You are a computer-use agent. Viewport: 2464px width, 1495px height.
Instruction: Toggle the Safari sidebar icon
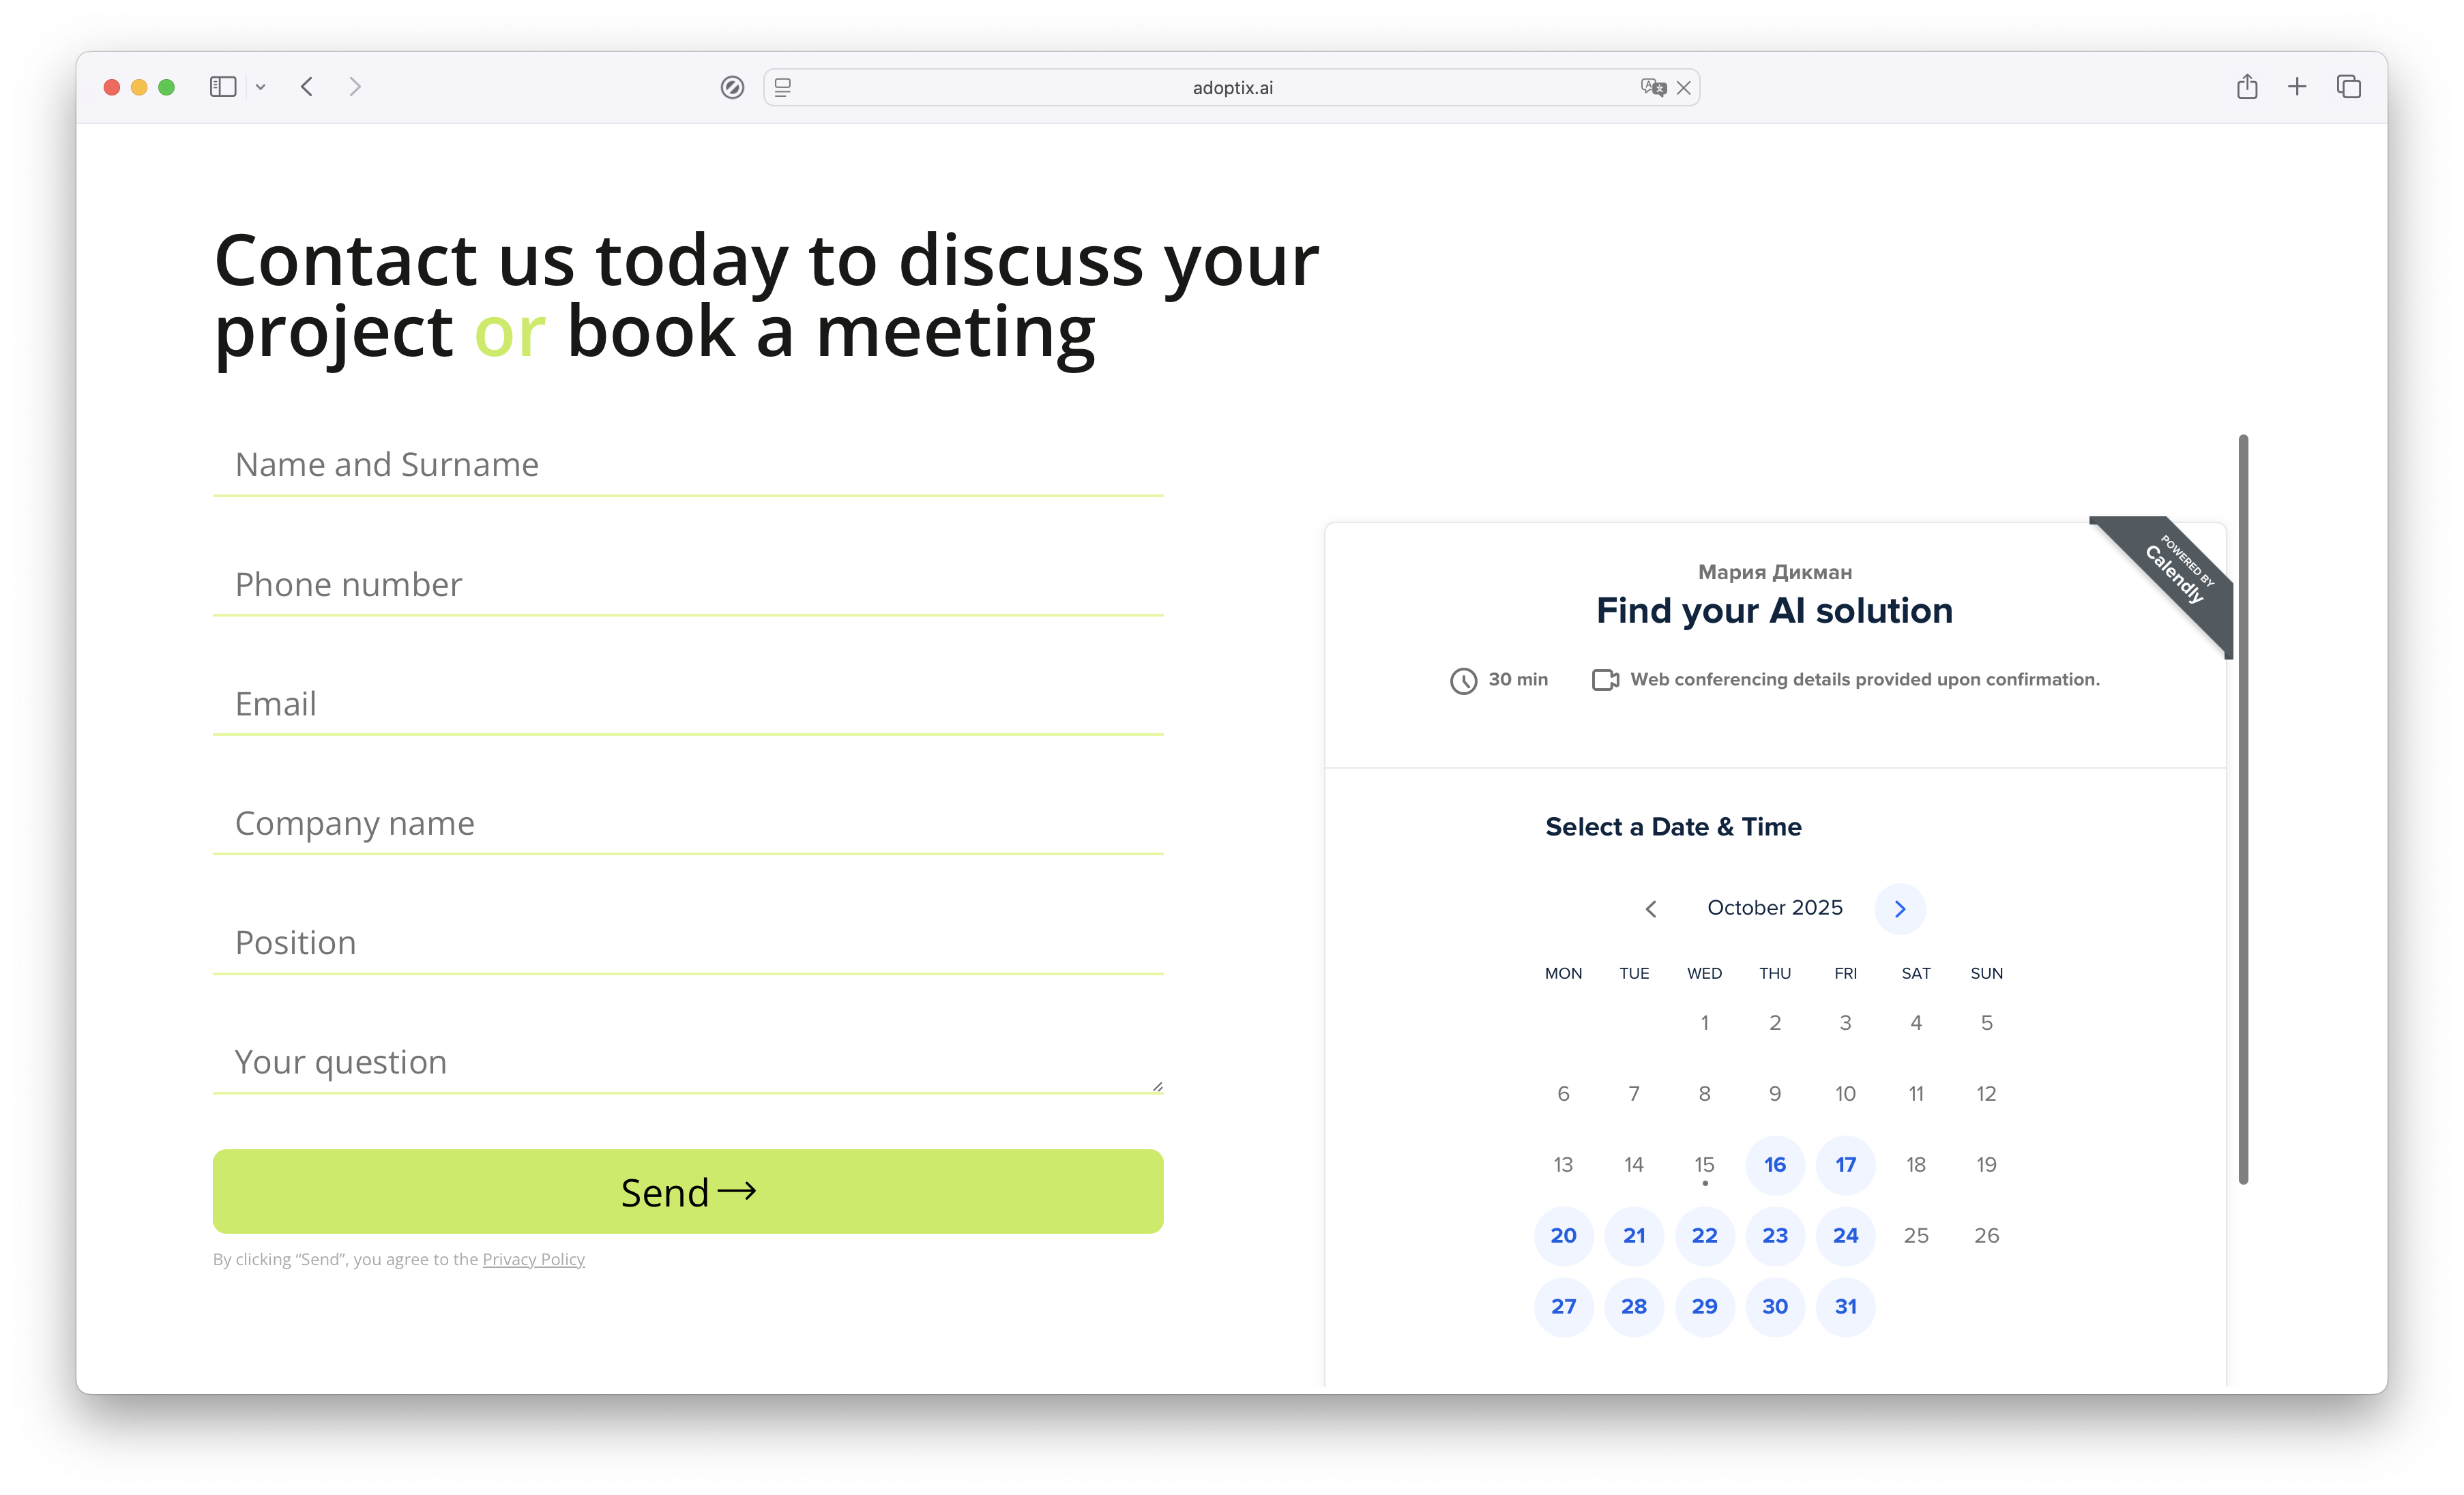click(x=222, y=87)
